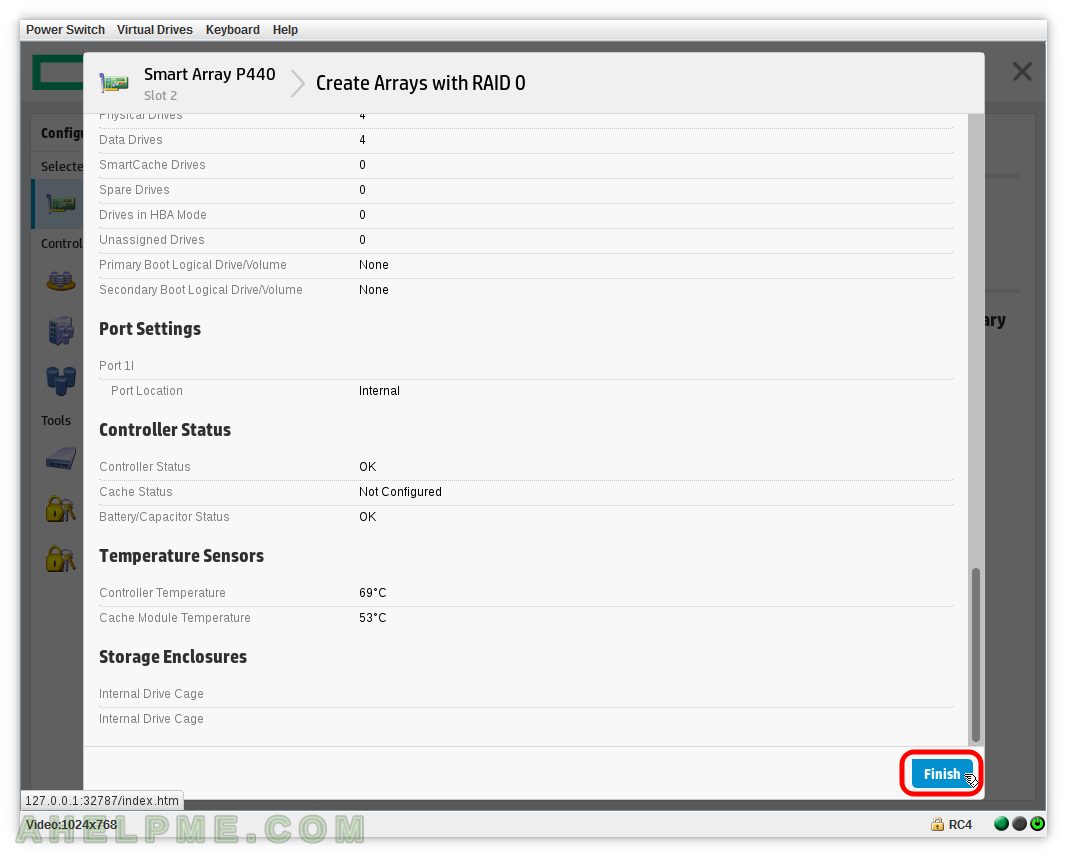Select the 'Controller Temperature' label
The width and height of the screenshot is (1067, 857).
pos(162,593)
